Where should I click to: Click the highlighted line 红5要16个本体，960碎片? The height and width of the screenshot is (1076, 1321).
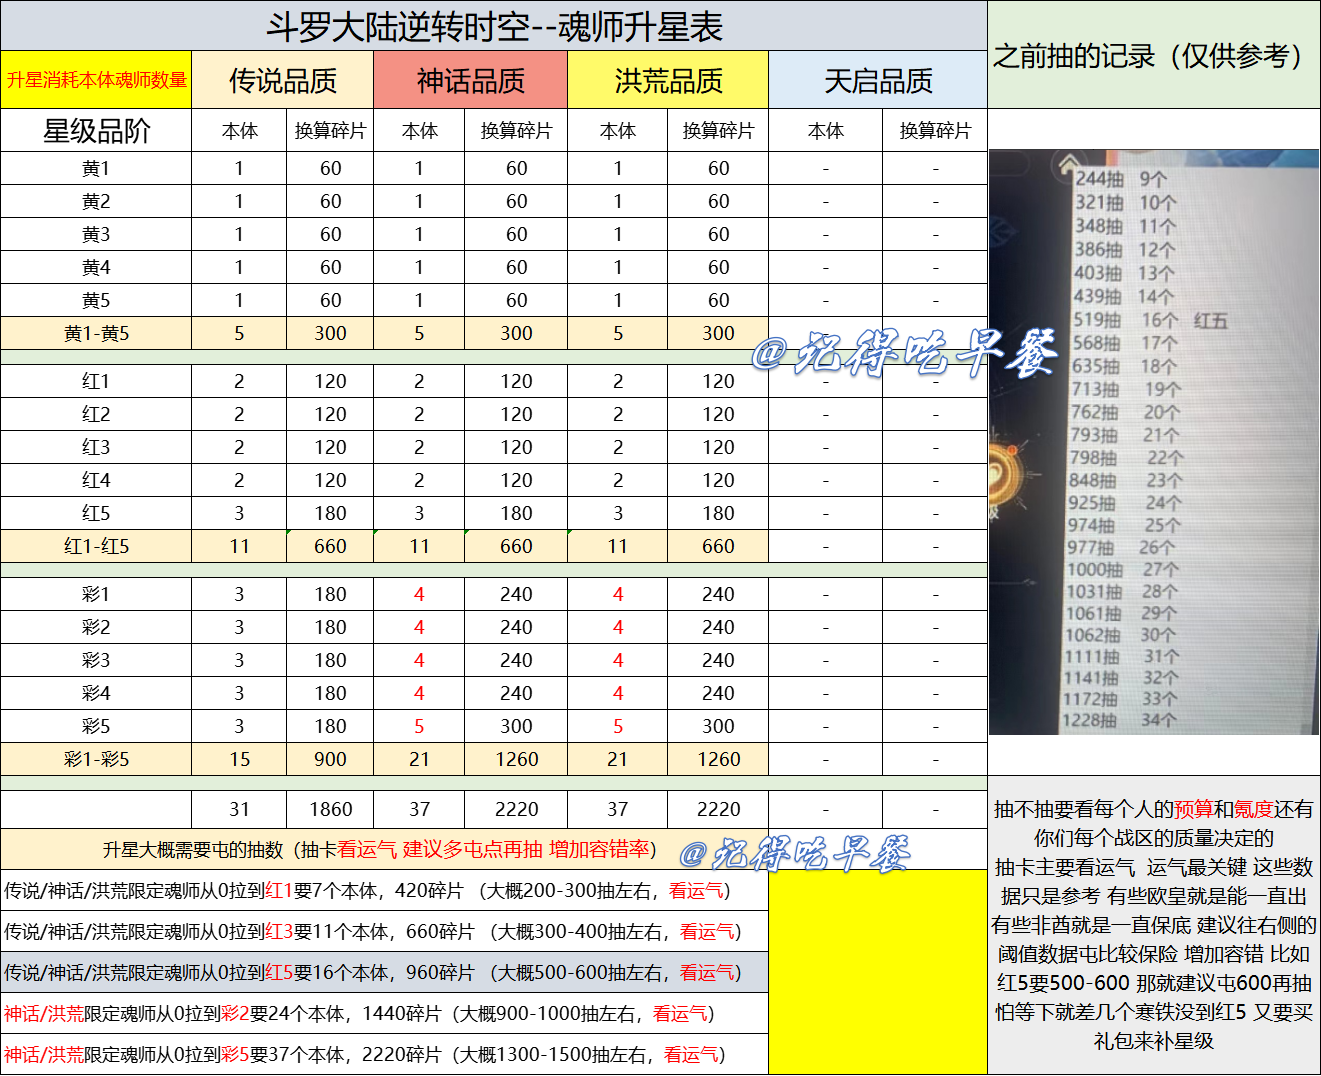click(x=384, y=972)
